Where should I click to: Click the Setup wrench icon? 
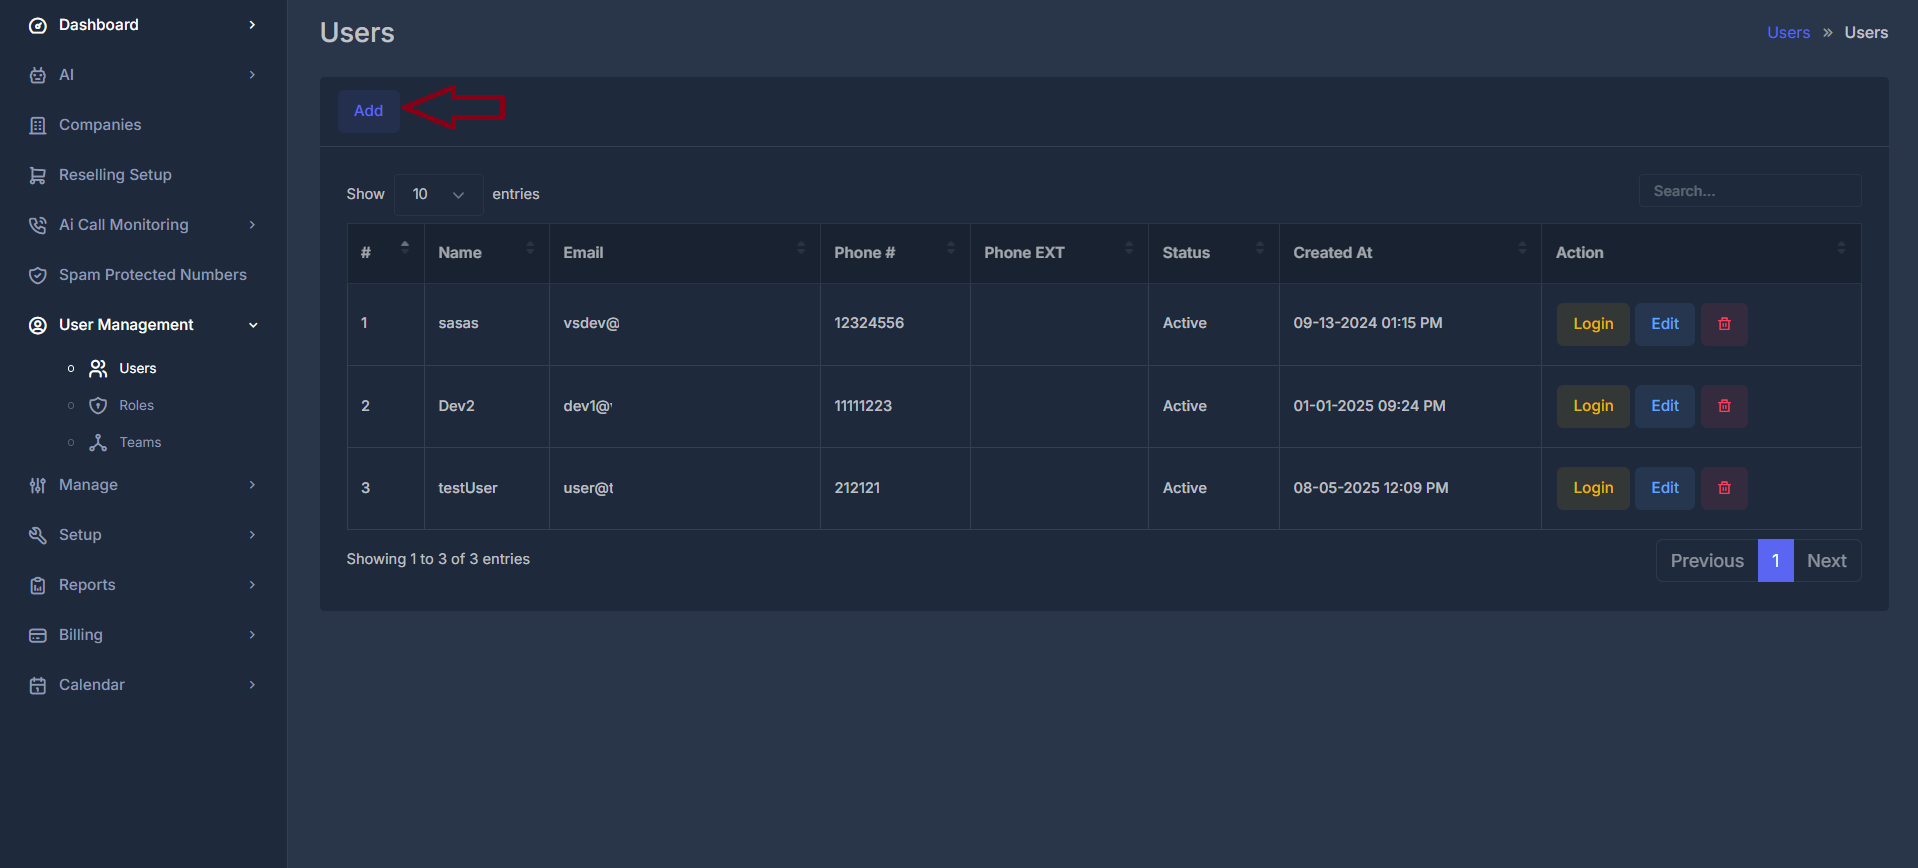click(x=38, y=535)
